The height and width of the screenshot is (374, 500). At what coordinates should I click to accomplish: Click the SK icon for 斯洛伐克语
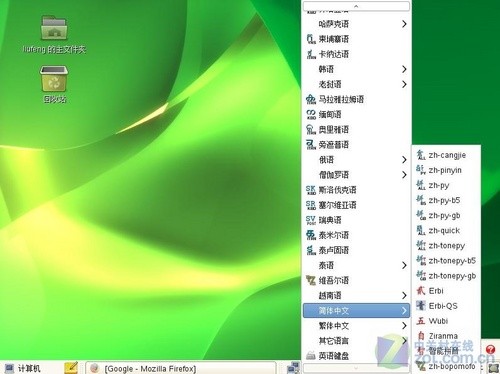(311, 190)
